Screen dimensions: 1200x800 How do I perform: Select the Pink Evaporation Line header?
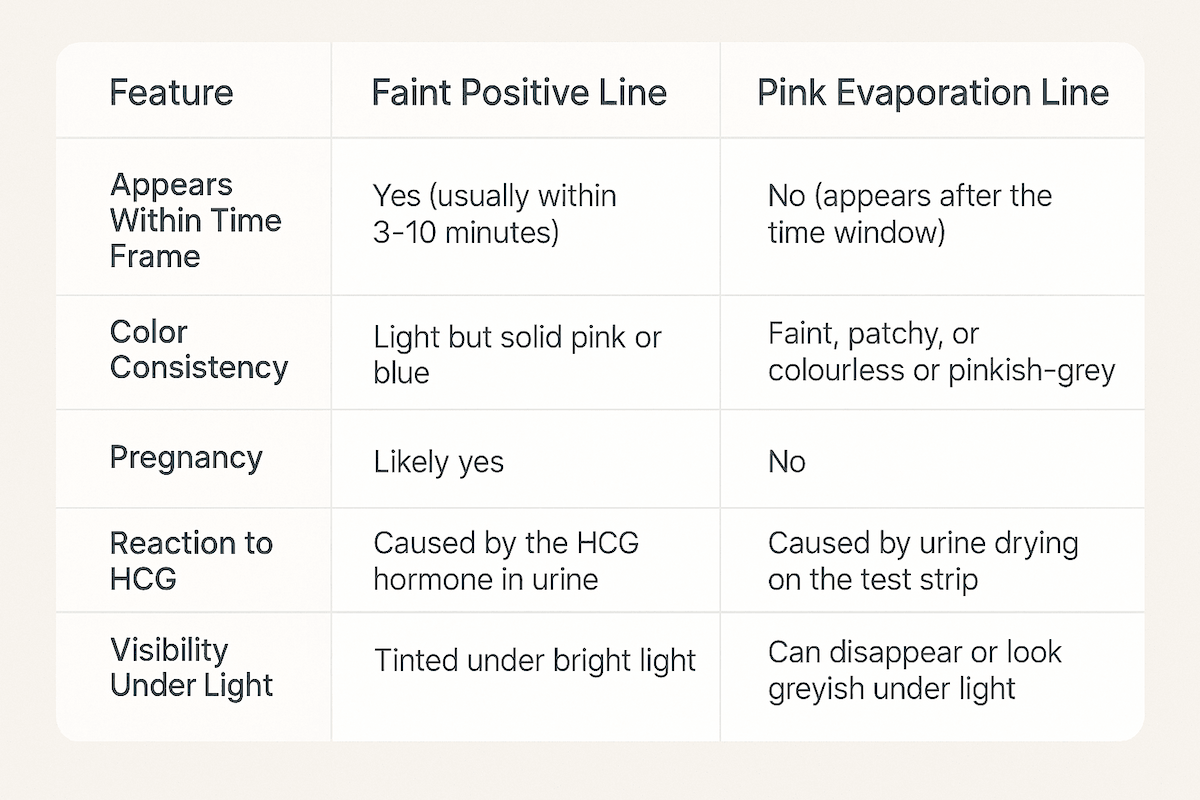click(932, 93)
